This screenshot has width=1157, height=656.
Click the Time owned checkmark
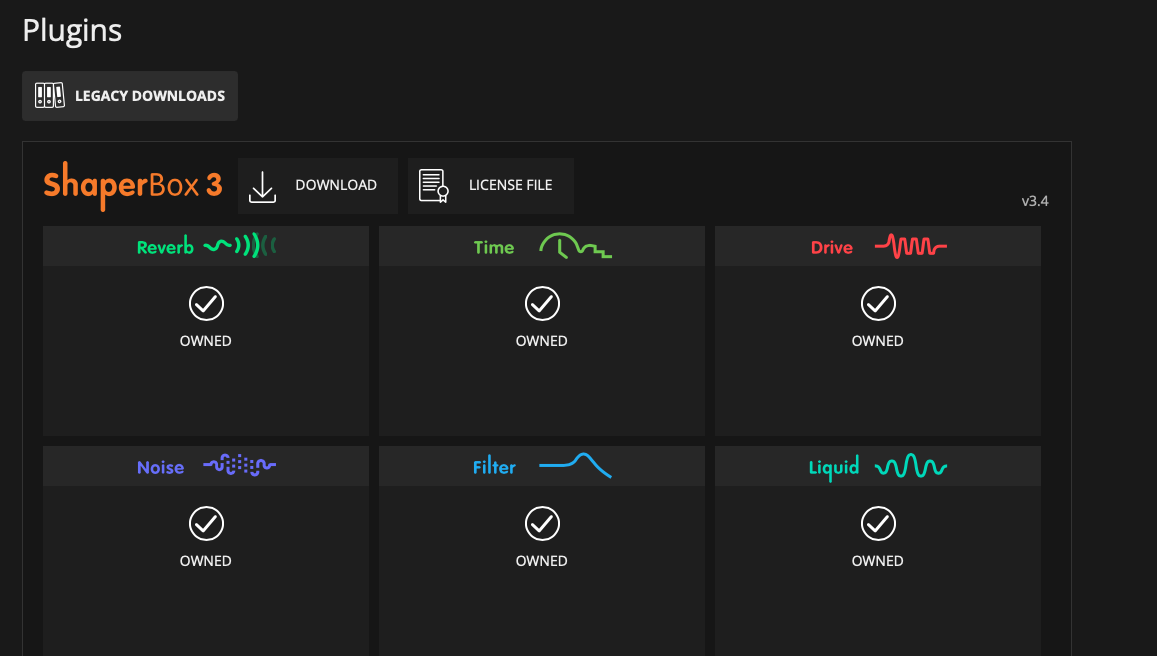pyautogui.click(x=542, y=303)
